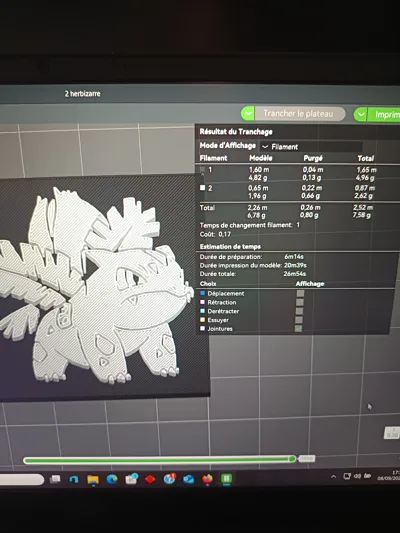Click the volume icon in system tray
Image resolution: width=400 pixels, height=533 pixels.
point(357,476)
